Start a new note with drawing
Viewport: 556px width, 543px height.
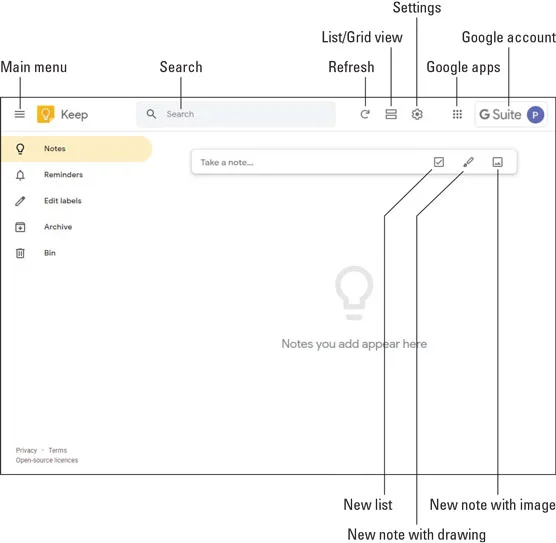(x=468, y=162)
